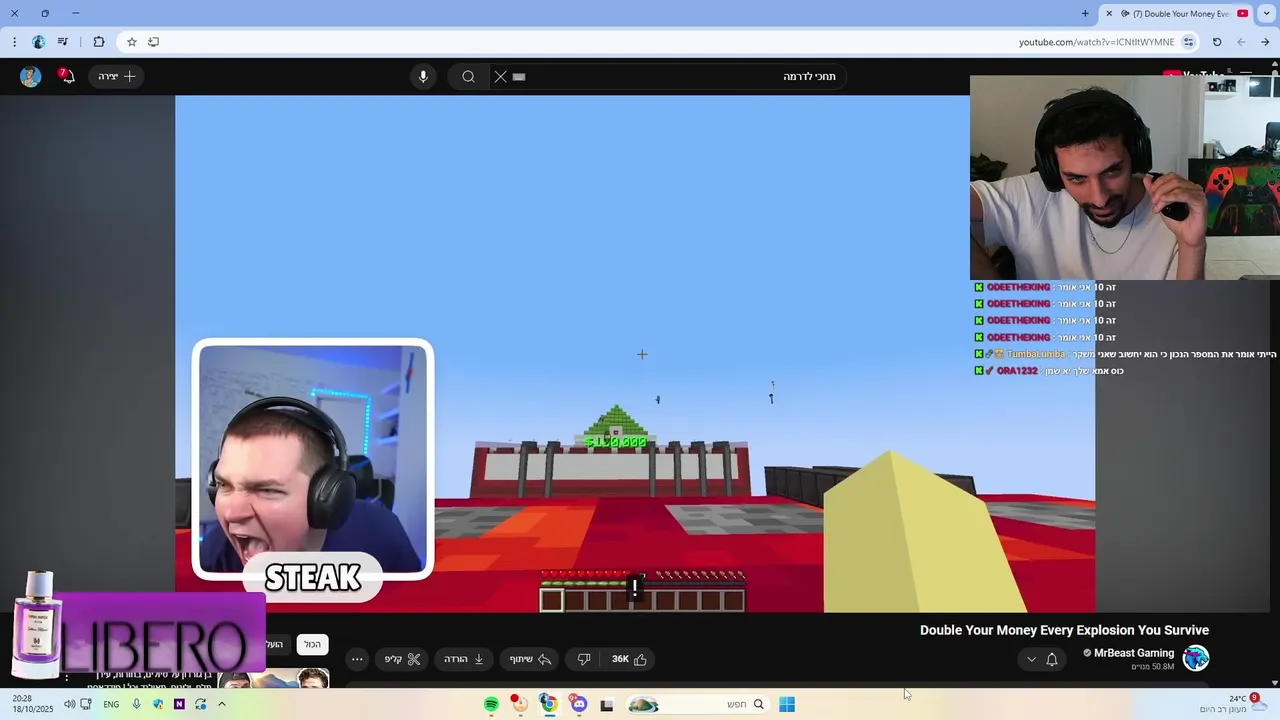Image resolution: width=1280 pixels, height=720 pixels.
Task: Open volume speaker tray icon
Action: (69, 704)
